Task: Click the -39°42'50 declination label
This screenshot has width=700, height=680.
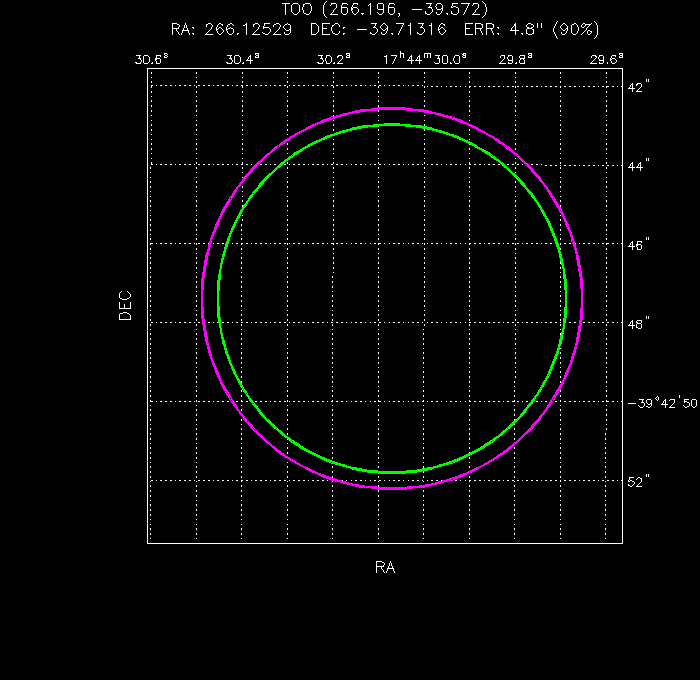Action: click(662, 403)
